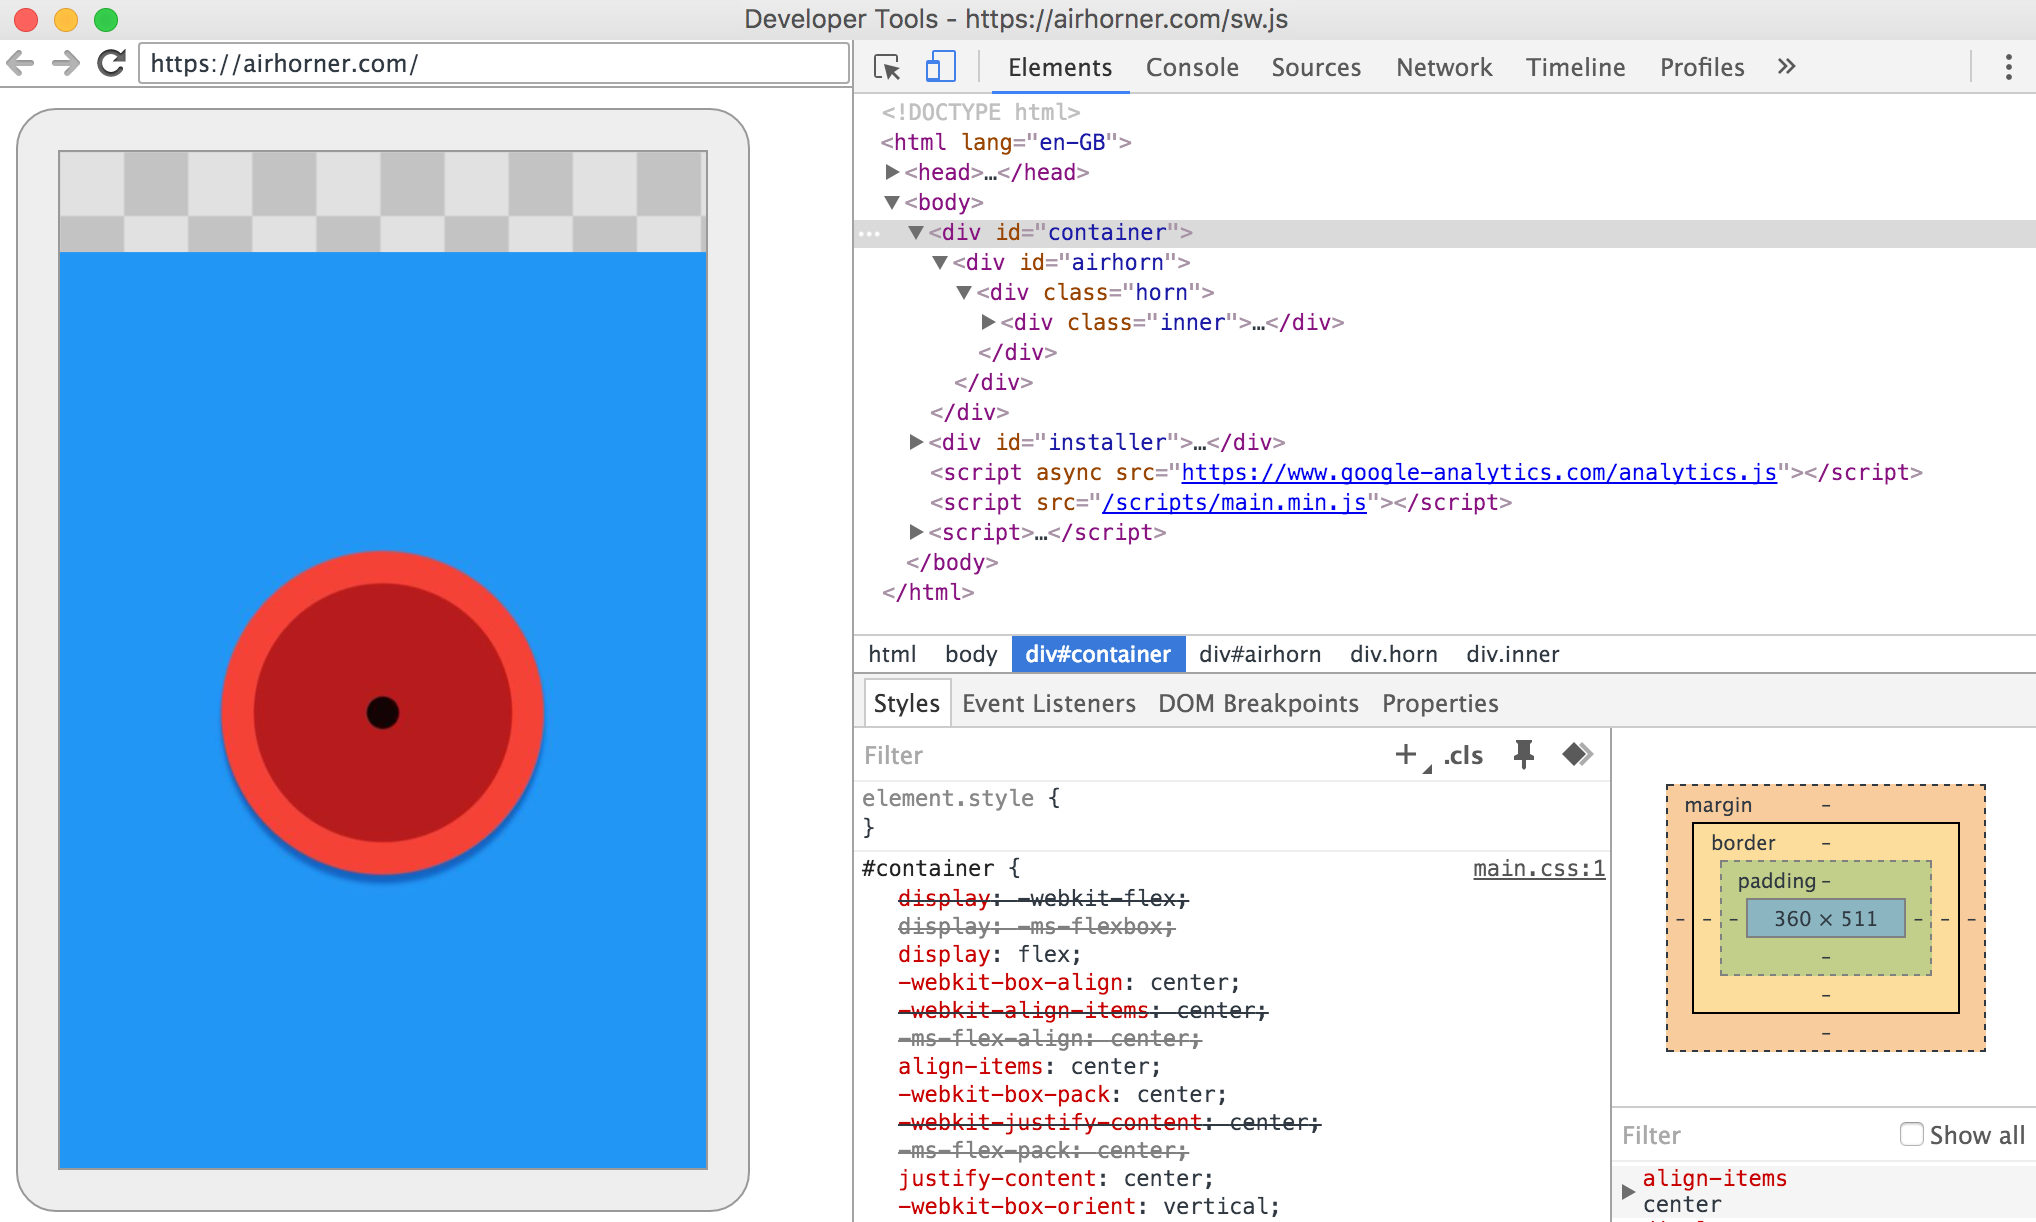Switch to the Elements tab
The image size is (2036, 1222).
click(x=1059, y=67)
